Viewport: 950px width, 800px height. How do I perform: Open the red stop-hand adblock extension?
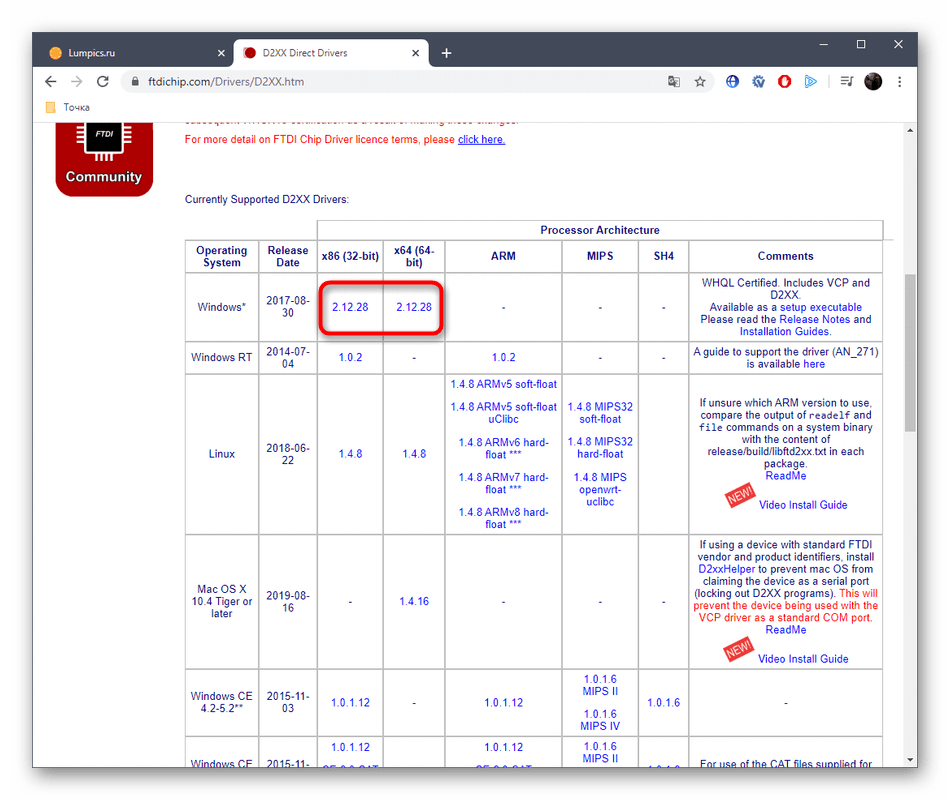785,82
